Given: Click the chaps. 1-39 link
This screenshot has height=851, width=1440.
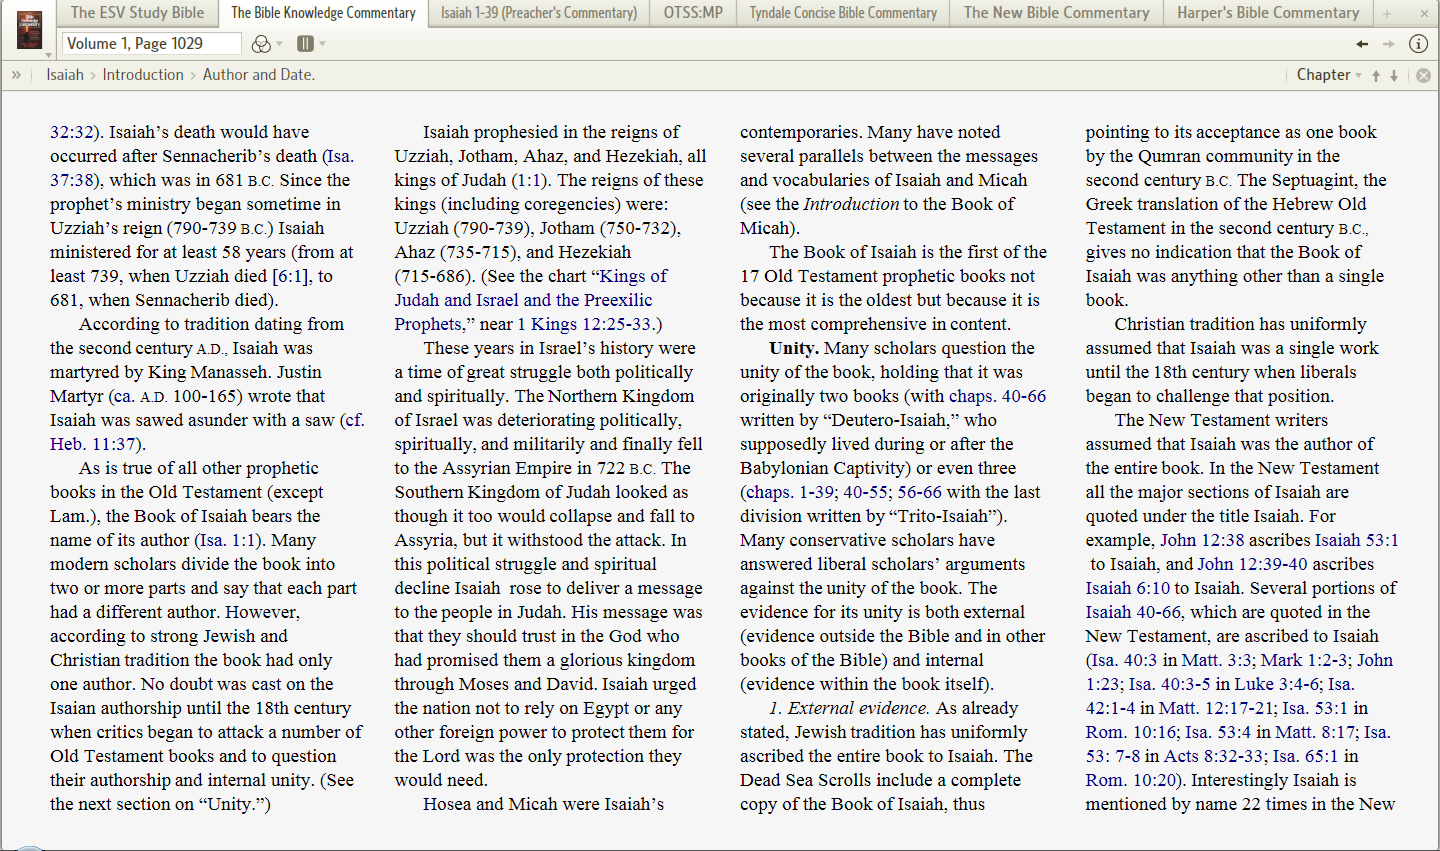Looking at the screenshot, I should point(790,492).
